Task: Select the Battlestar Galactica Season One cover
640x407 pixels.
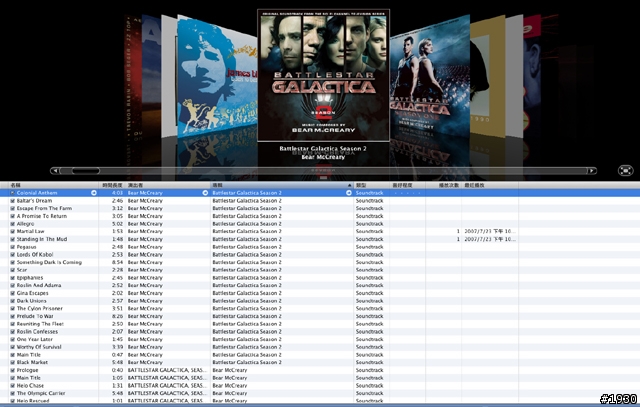Action: click(429, 78)
